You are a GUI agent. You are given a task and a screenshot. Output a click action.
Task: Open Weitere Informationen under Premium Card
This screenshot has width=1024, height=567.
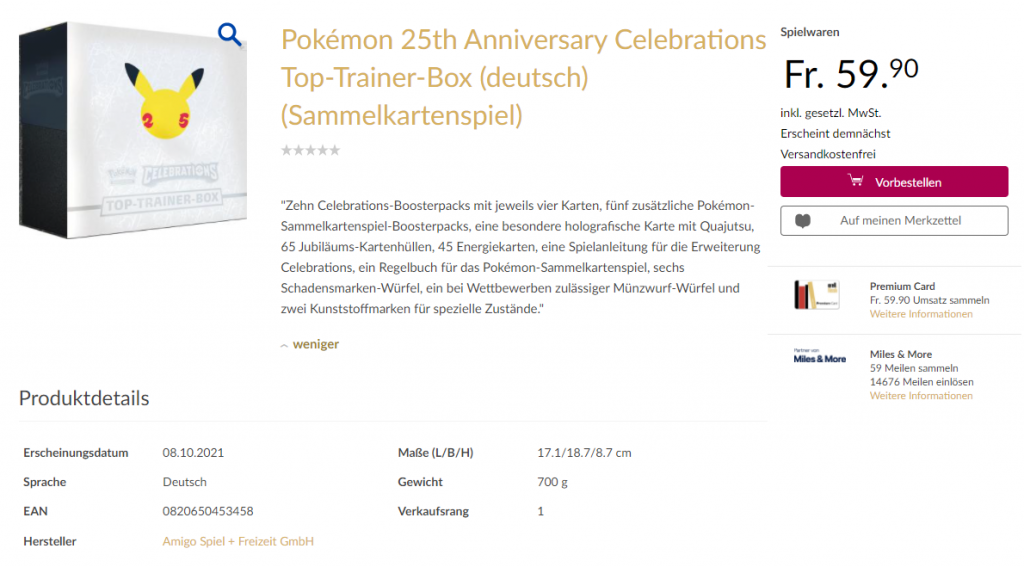tap(920, 314)
